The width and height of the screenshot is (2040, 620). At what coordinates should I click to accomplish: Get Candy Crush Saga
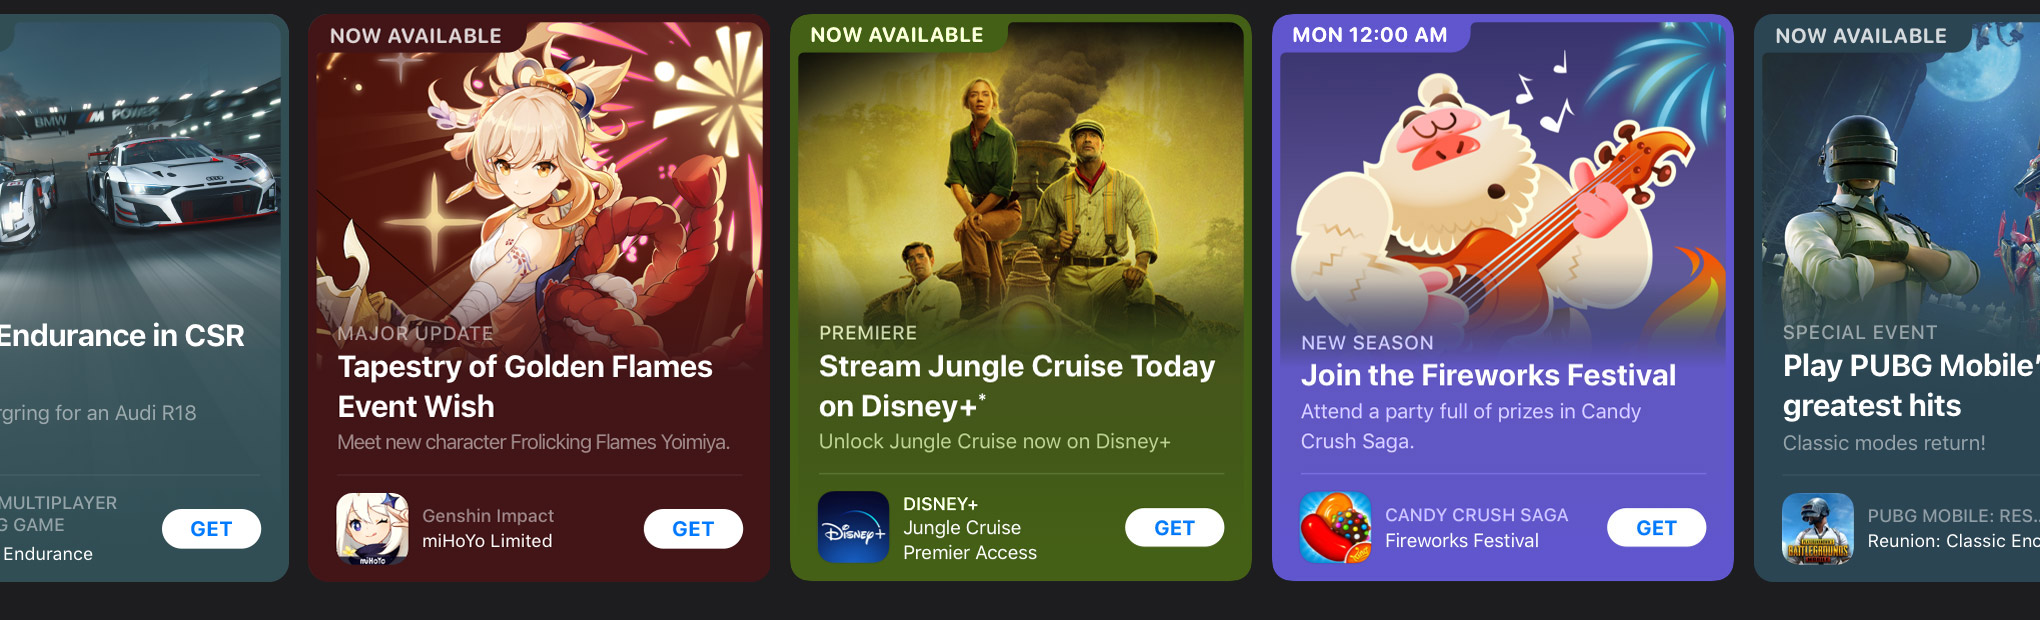[x=1656, y=528]
